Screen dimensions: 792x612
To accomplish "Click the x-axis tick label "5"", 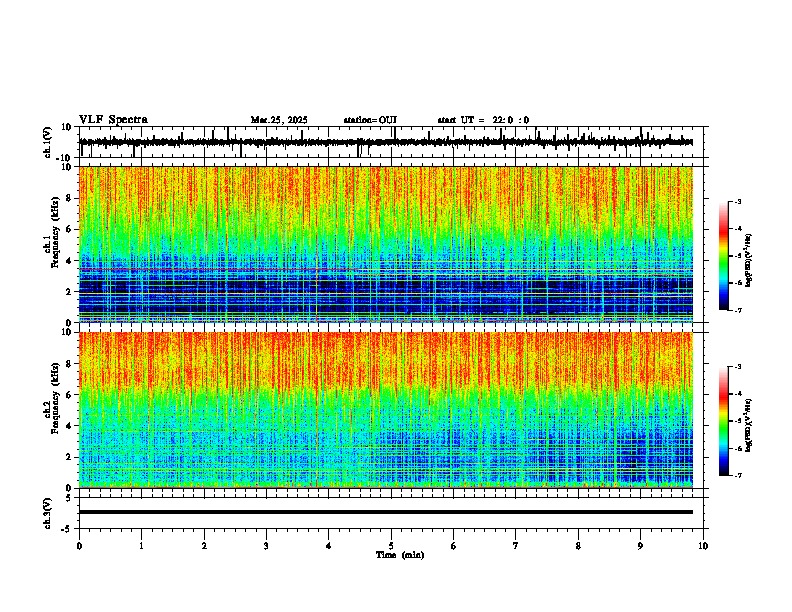I will pyautogui.click(x=391, y=546).
